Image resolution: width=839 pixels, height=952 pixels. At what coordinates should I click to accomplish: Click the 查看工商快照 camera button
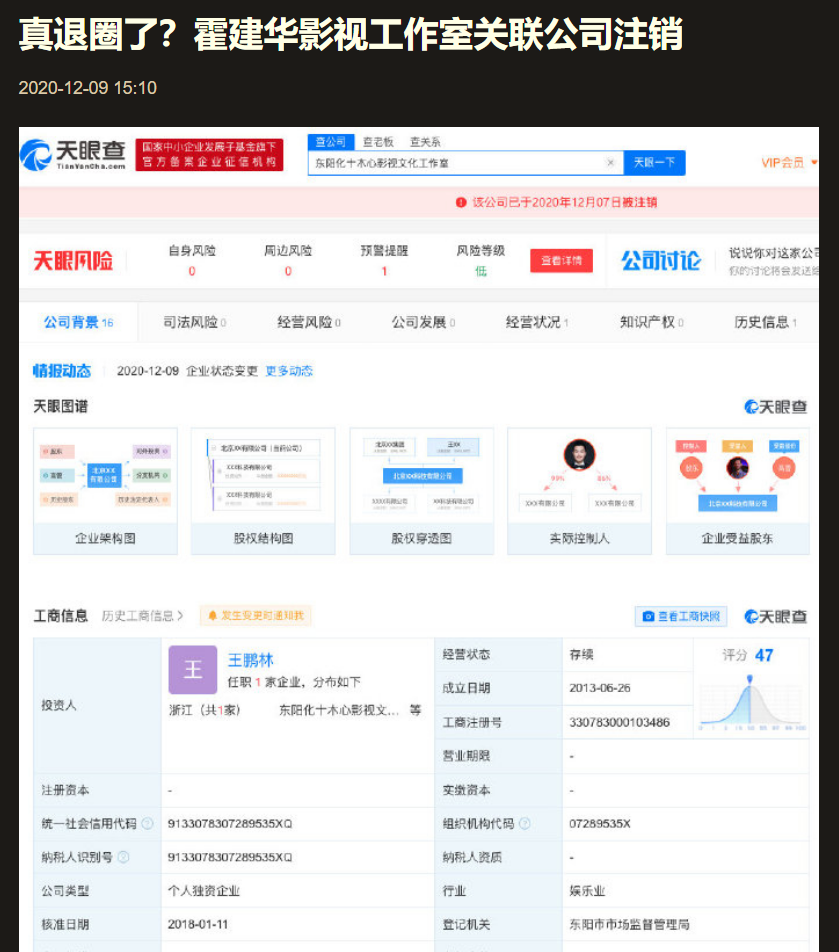[x=681, y=616]
